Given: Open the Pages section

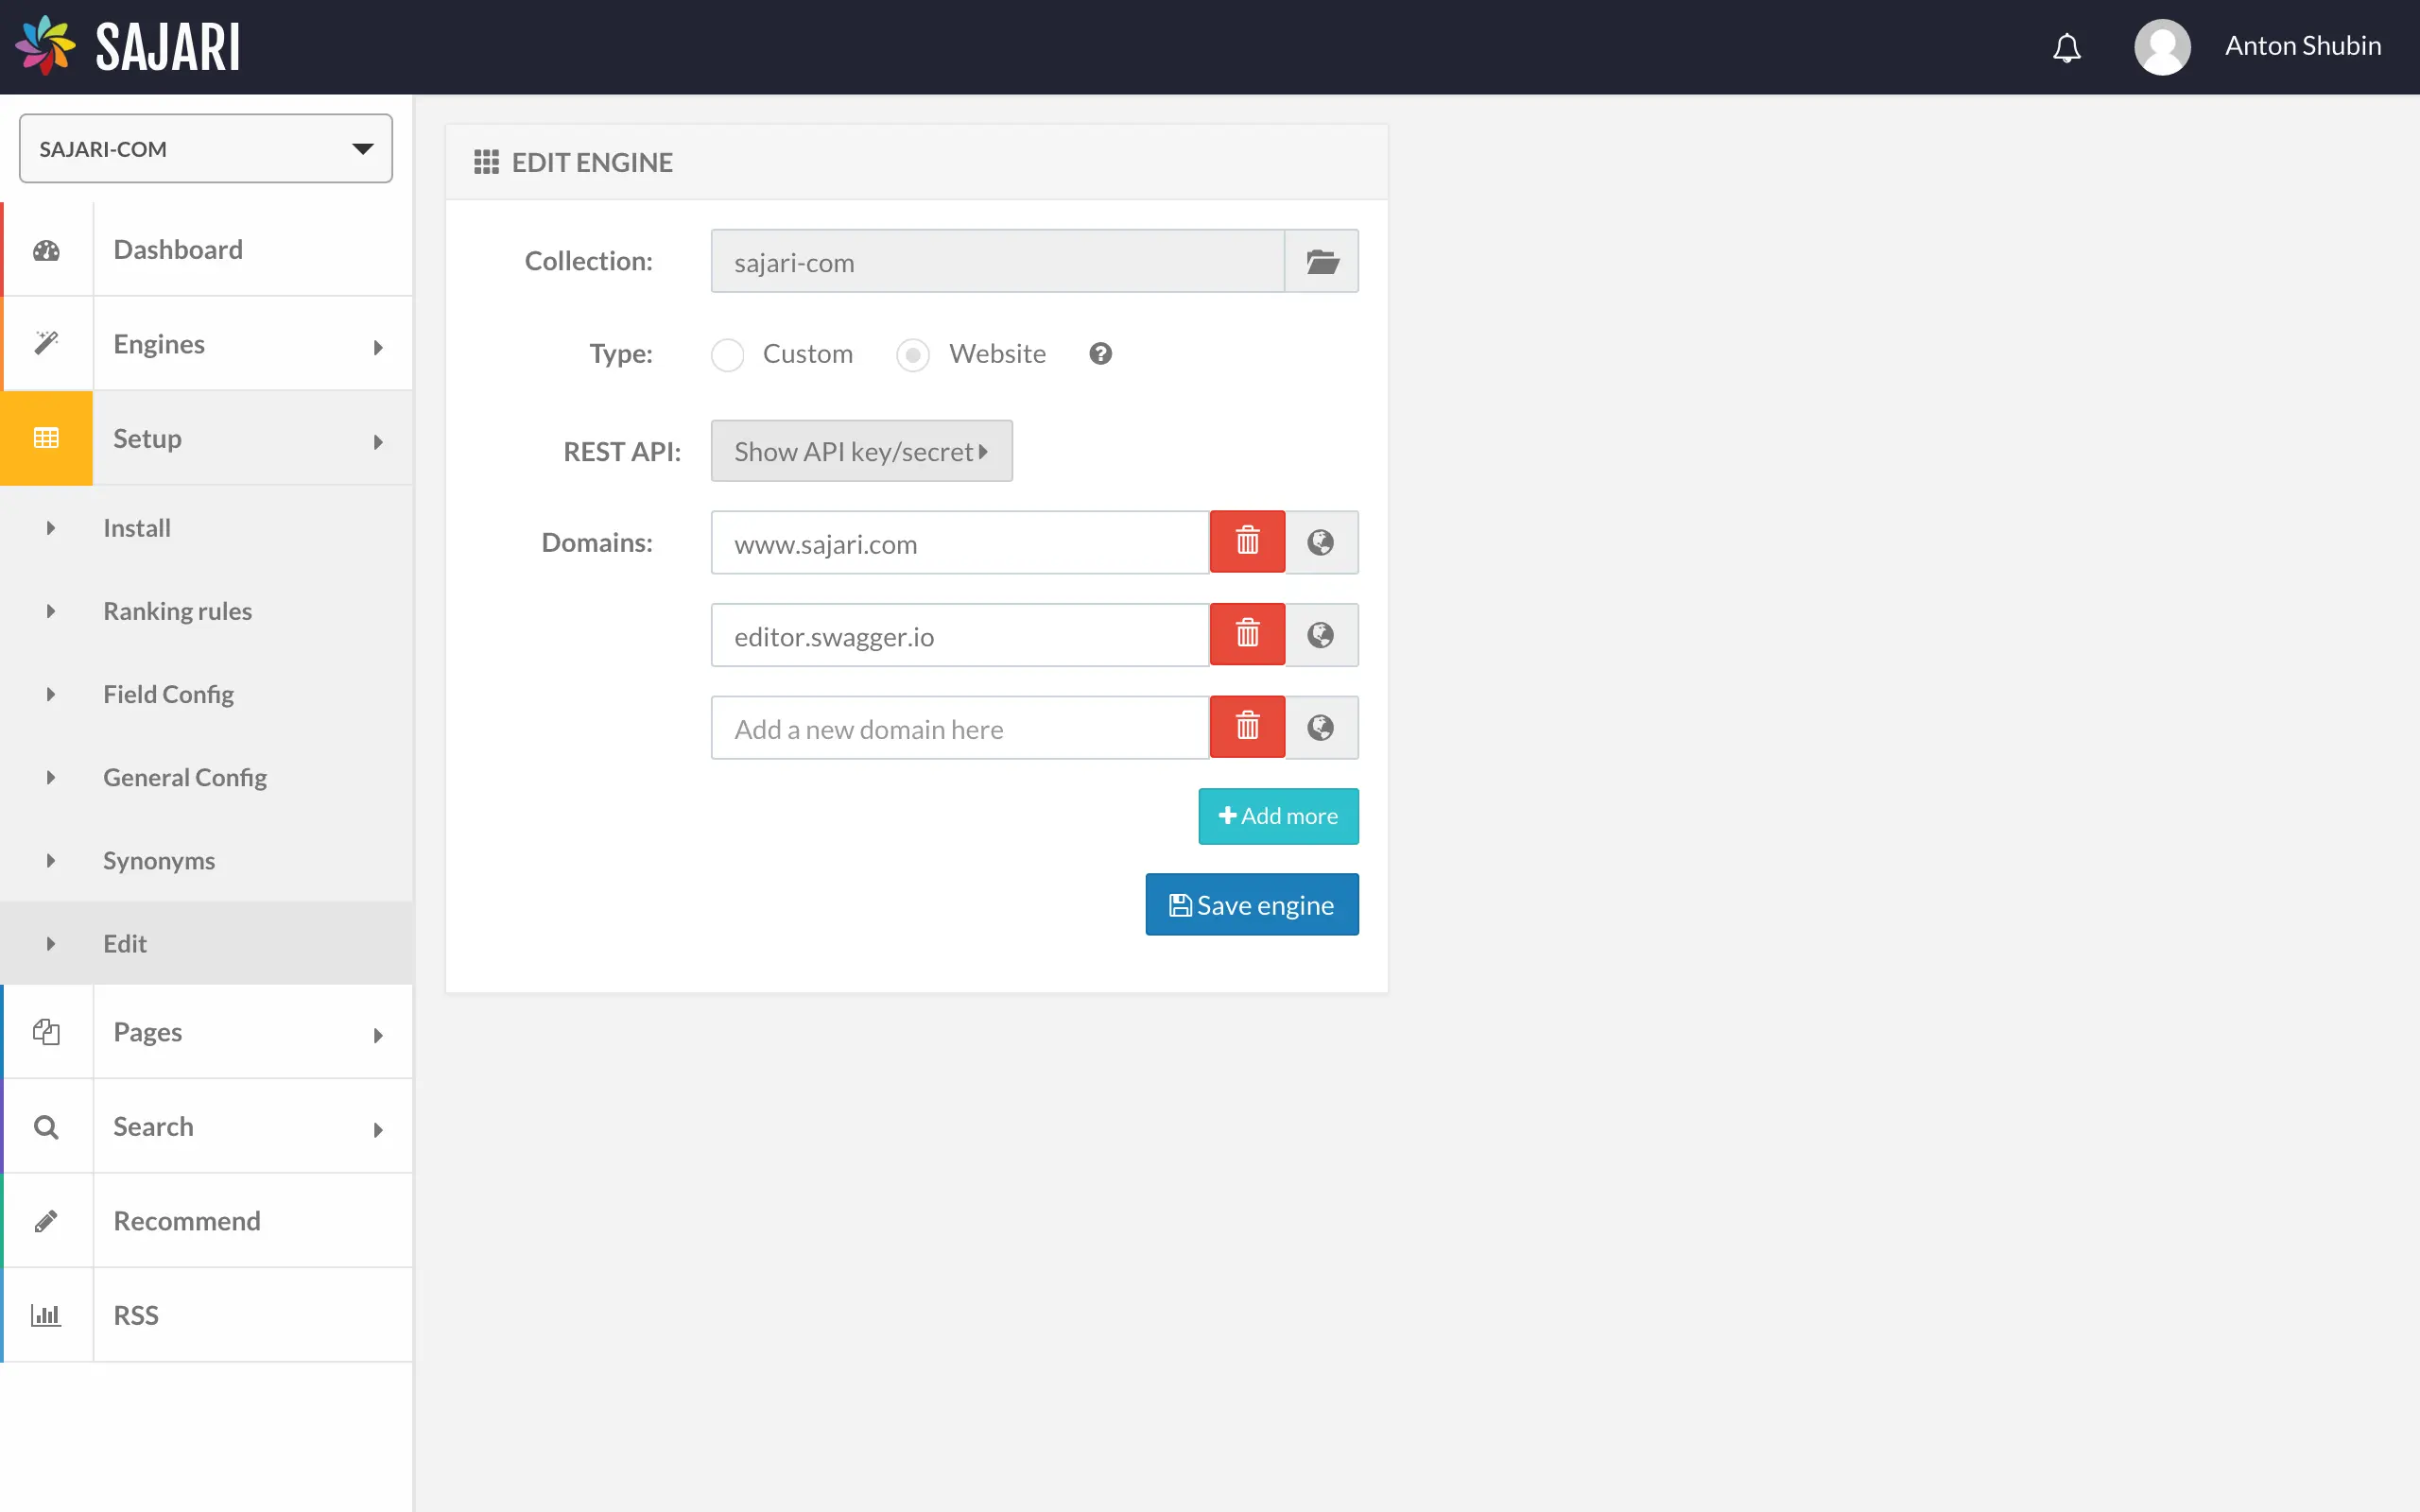Looking at the screenshot, I should pyautogui.click(x=207, y=1031).
